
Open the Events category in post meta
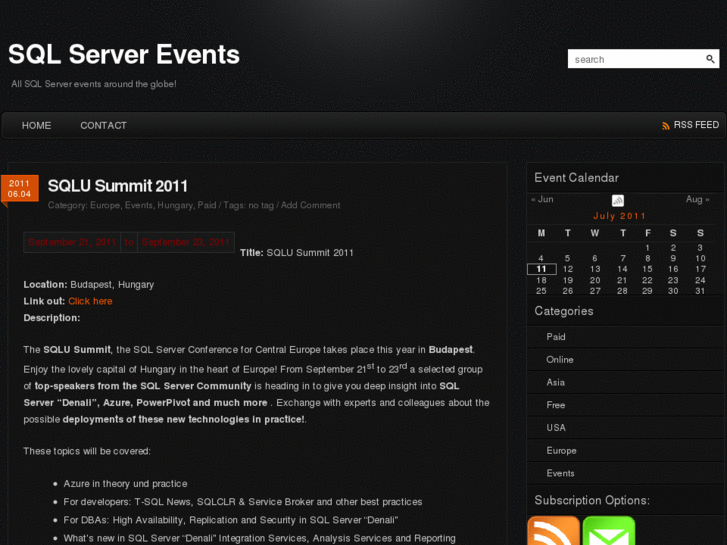139,205
